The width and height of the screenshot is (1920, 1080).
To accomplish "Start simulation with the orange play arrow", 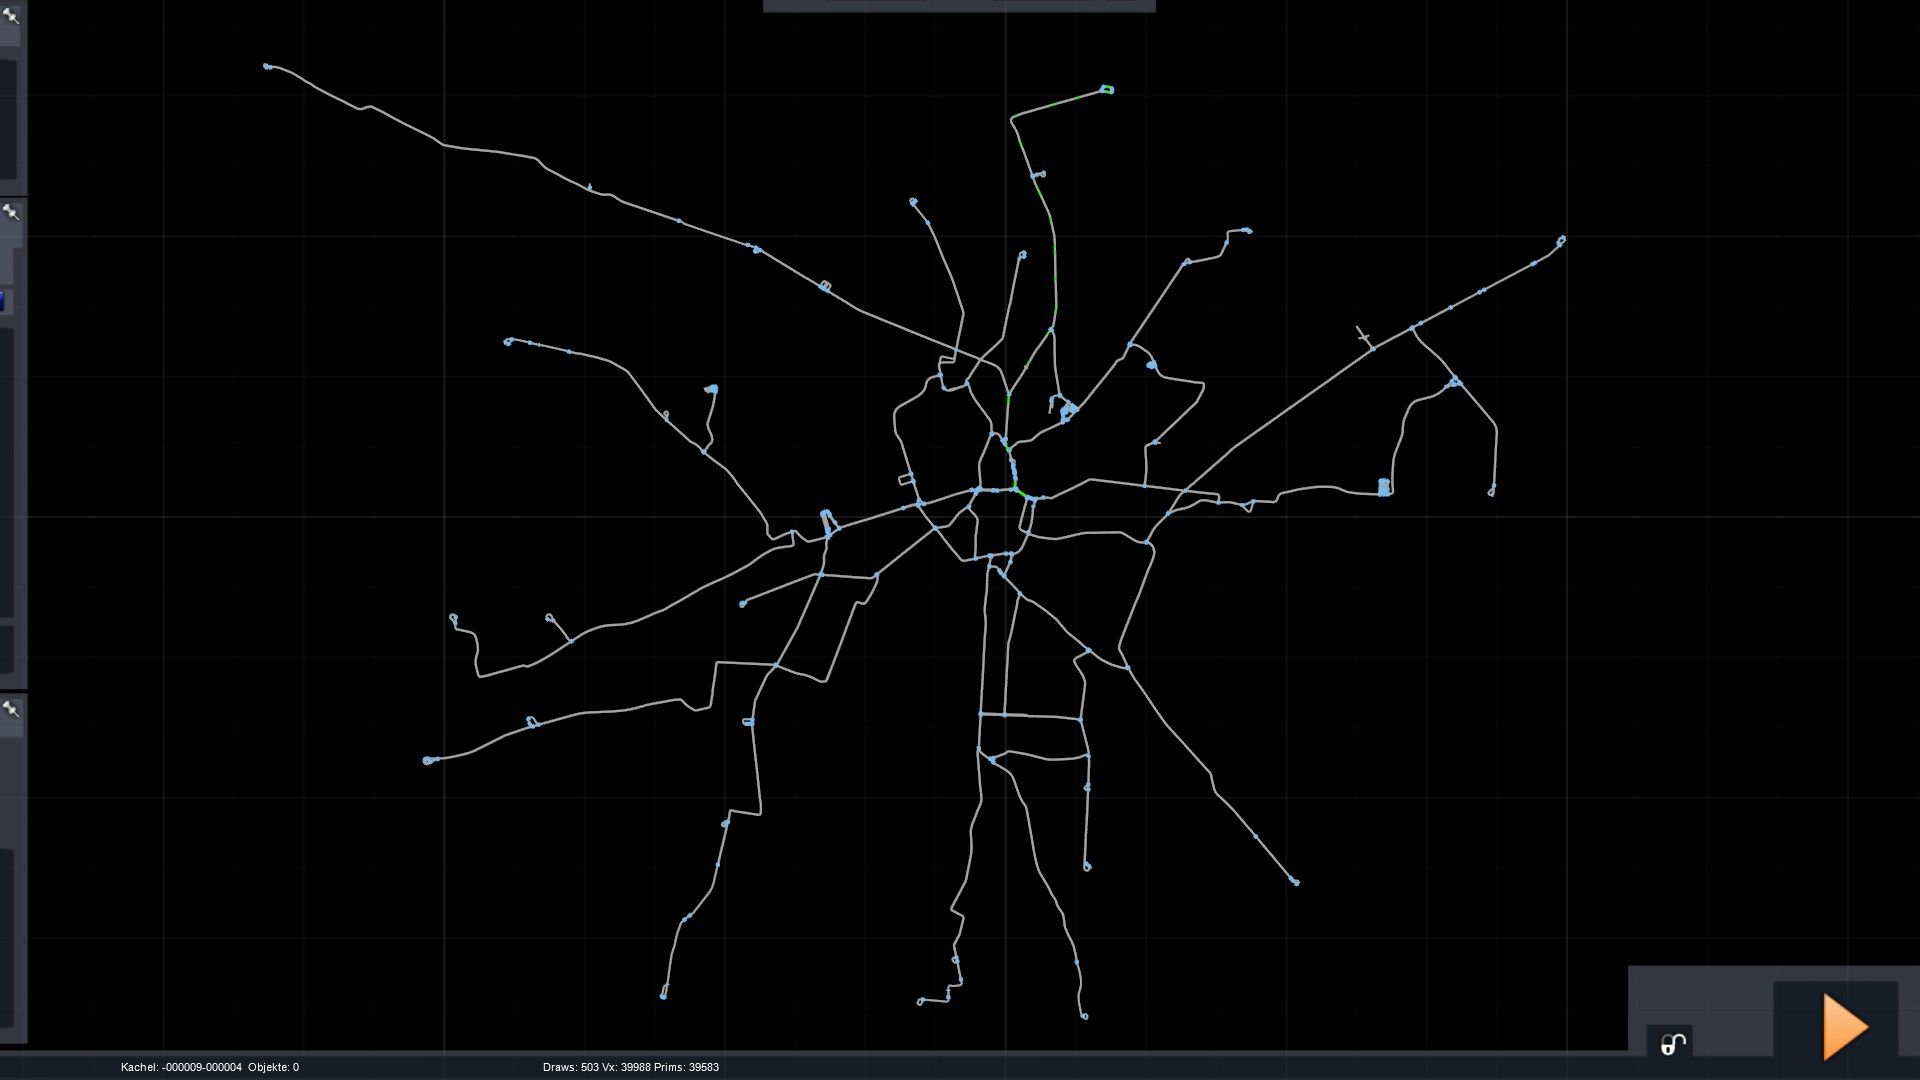I will tap(1844, 1026).
